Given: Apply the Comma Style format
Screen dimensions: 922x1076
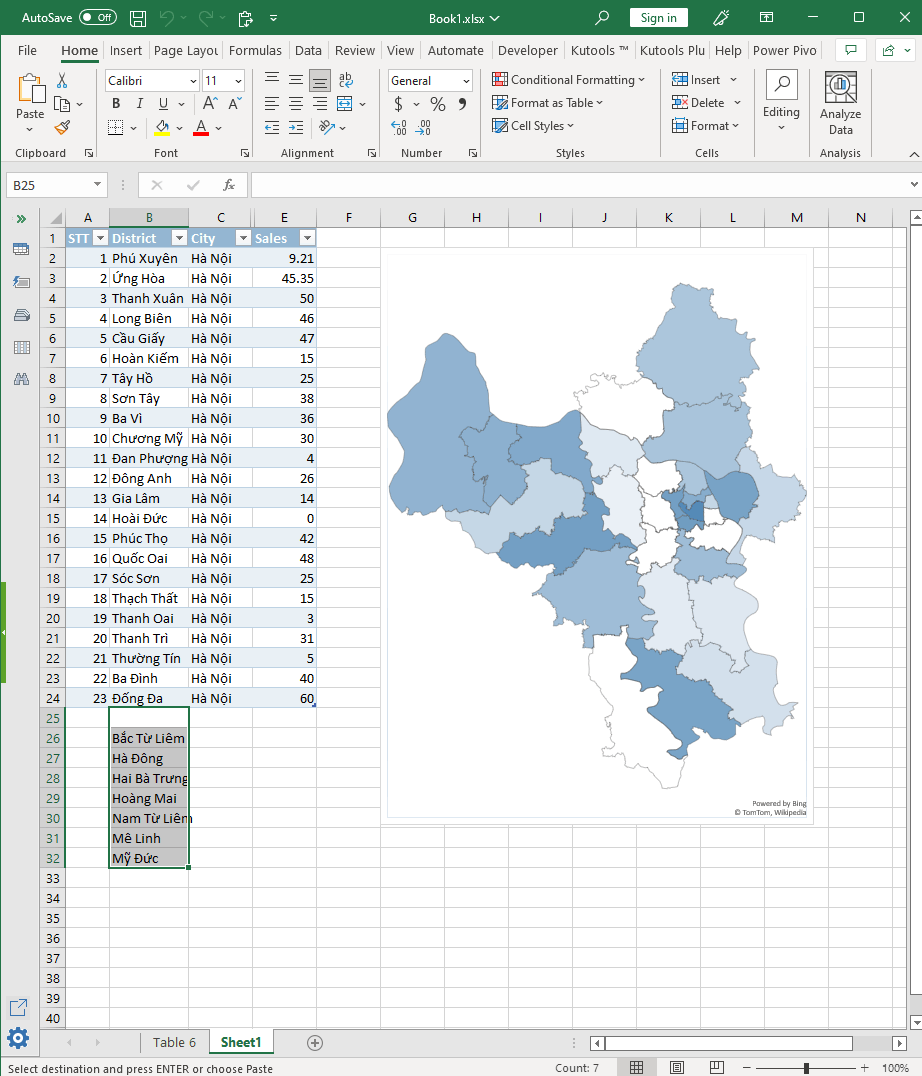Looking at the screenshot, I should 461,103.
